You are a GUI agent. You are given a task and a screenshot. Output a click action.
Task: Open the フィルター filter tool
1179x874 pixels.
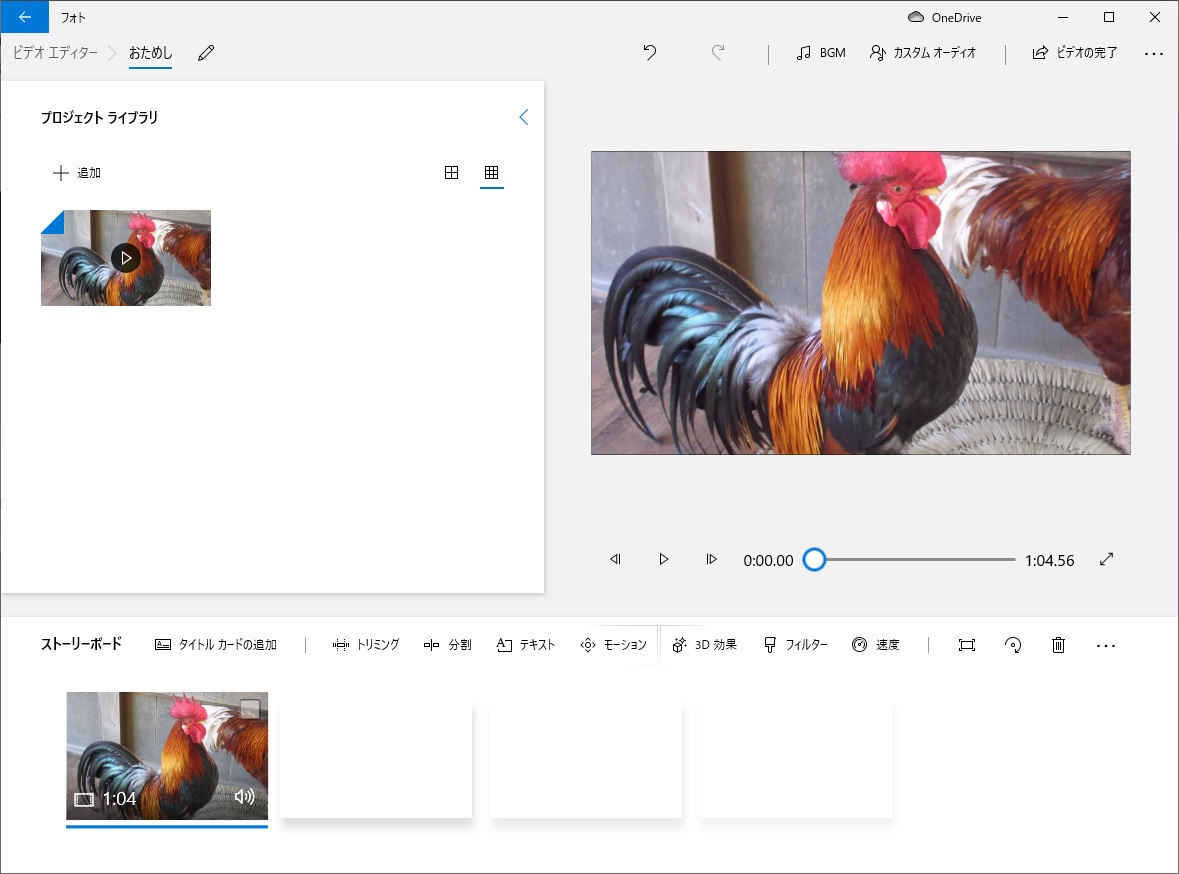pyautogui.click(x=796, y=645)
